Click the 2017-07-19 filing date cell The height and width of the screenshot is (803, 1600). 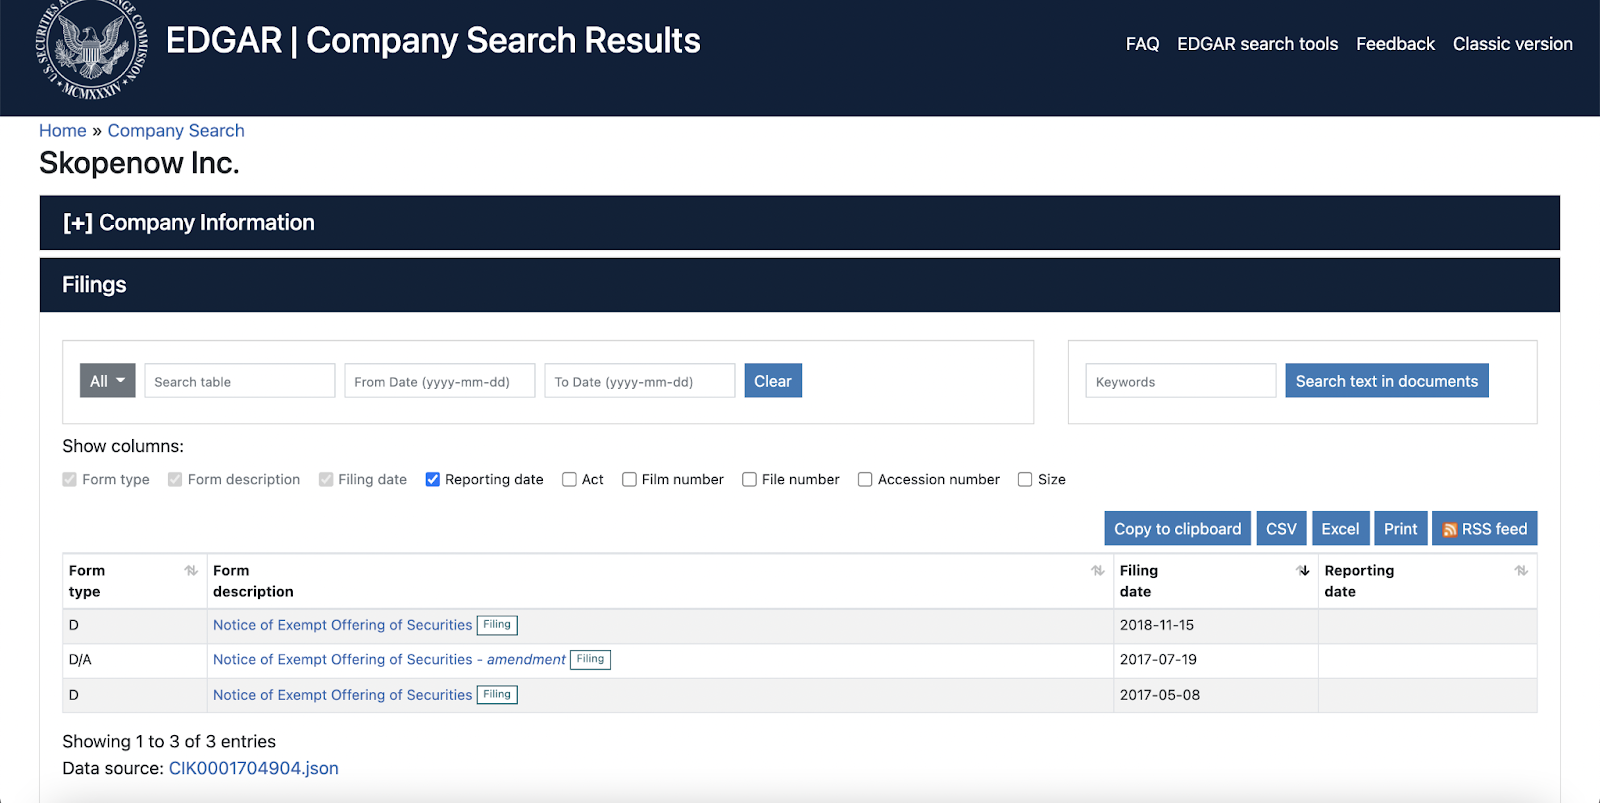1216,661
